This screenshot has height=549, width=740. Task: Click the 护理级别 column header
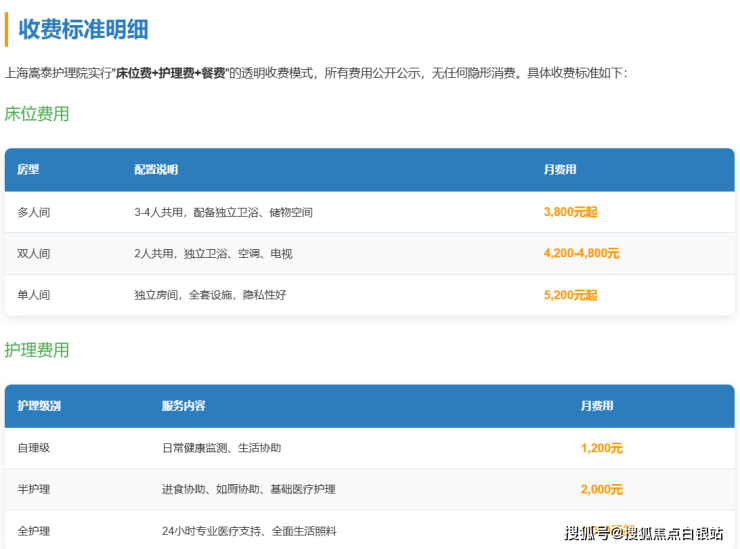pos(39,406)
